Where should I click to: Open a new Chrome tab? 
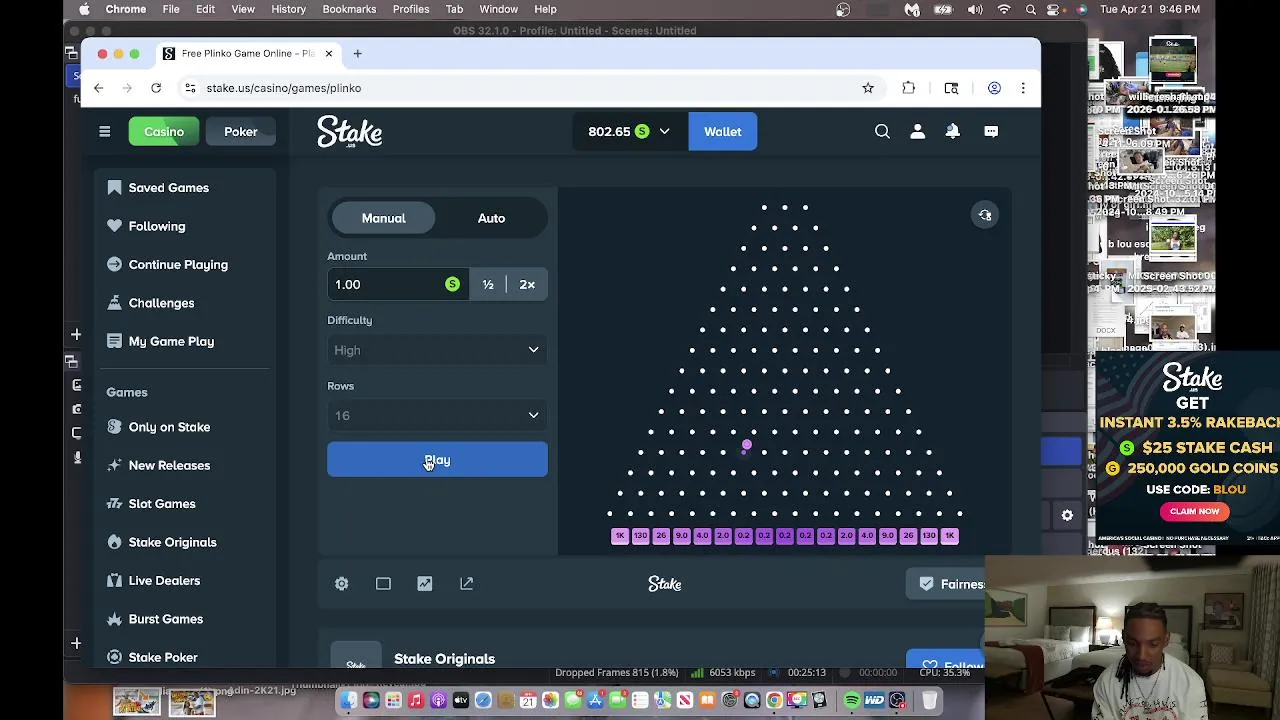[x=357, y=53]
